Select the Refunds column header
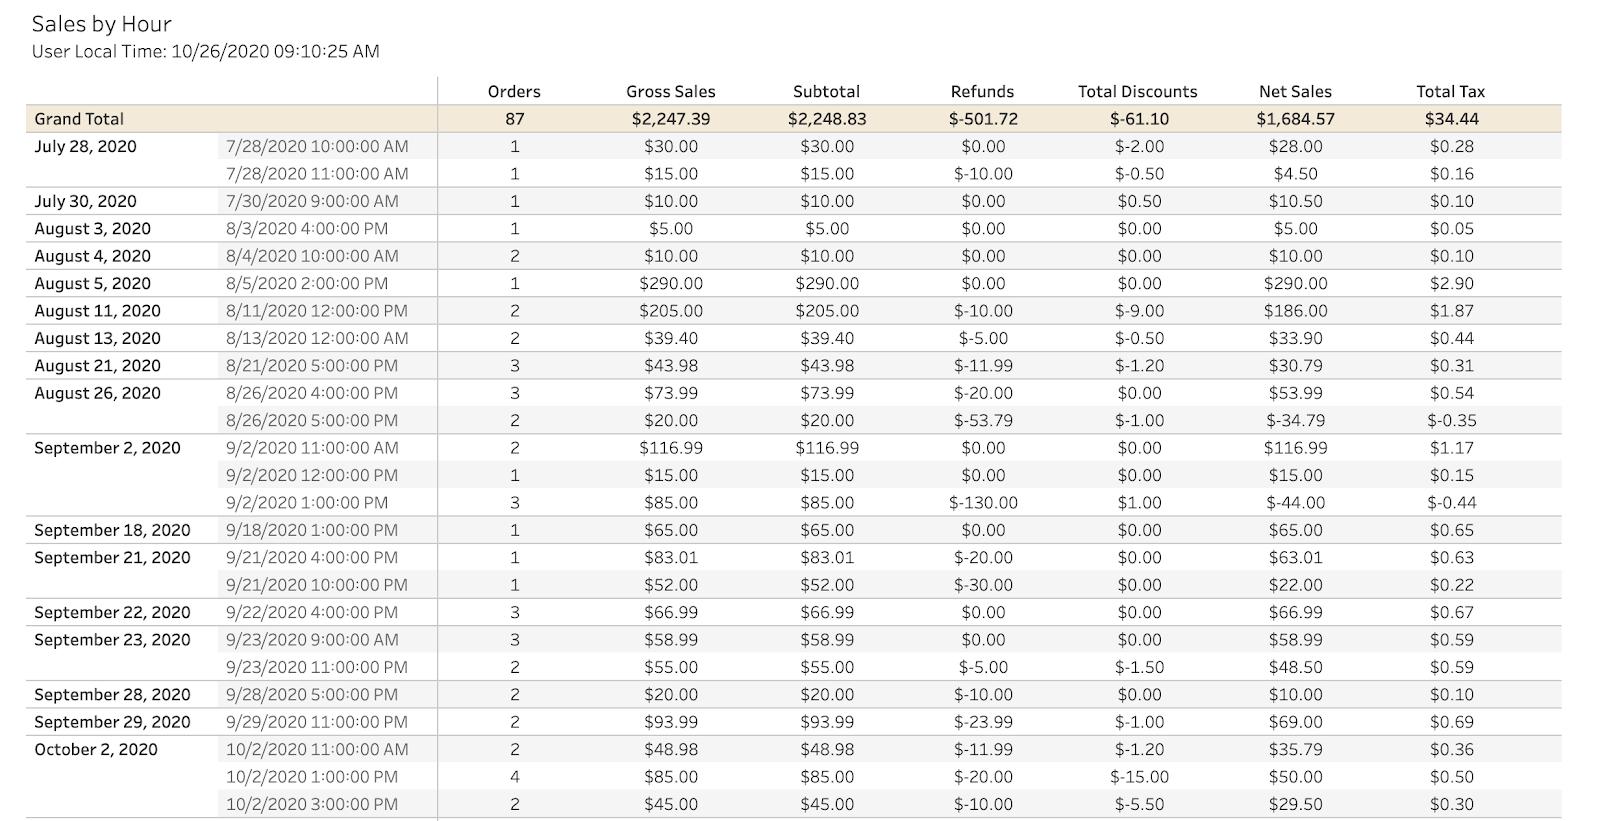The height and width of the screenshot is (821, 1600). coord(982,91)
